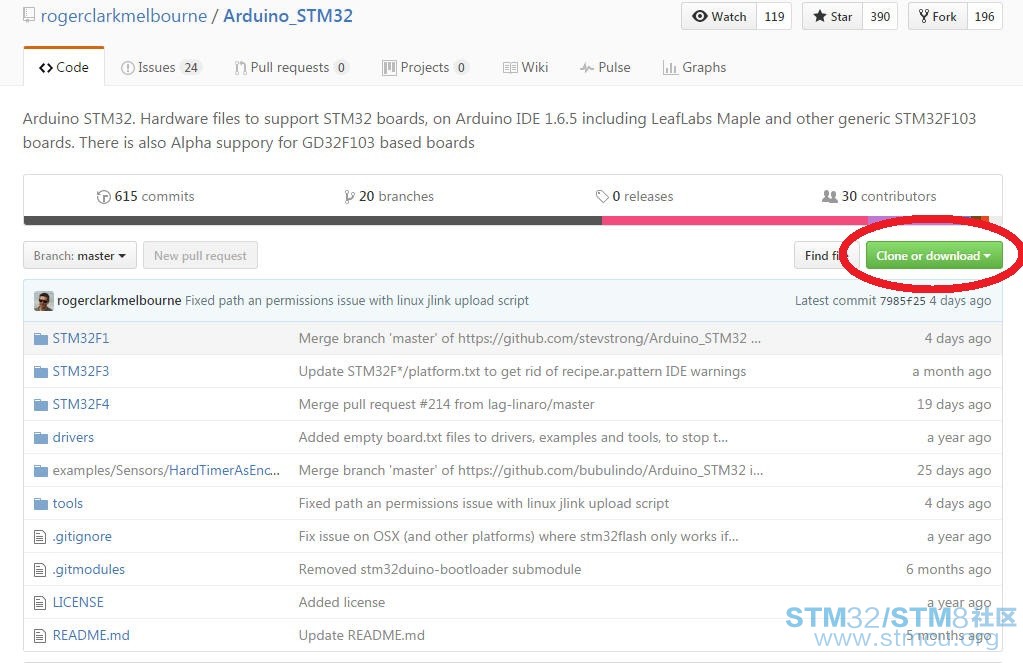Click the dark gray language bar segment
Viewport: 1023px width, 663px height.
coord(313,221)
